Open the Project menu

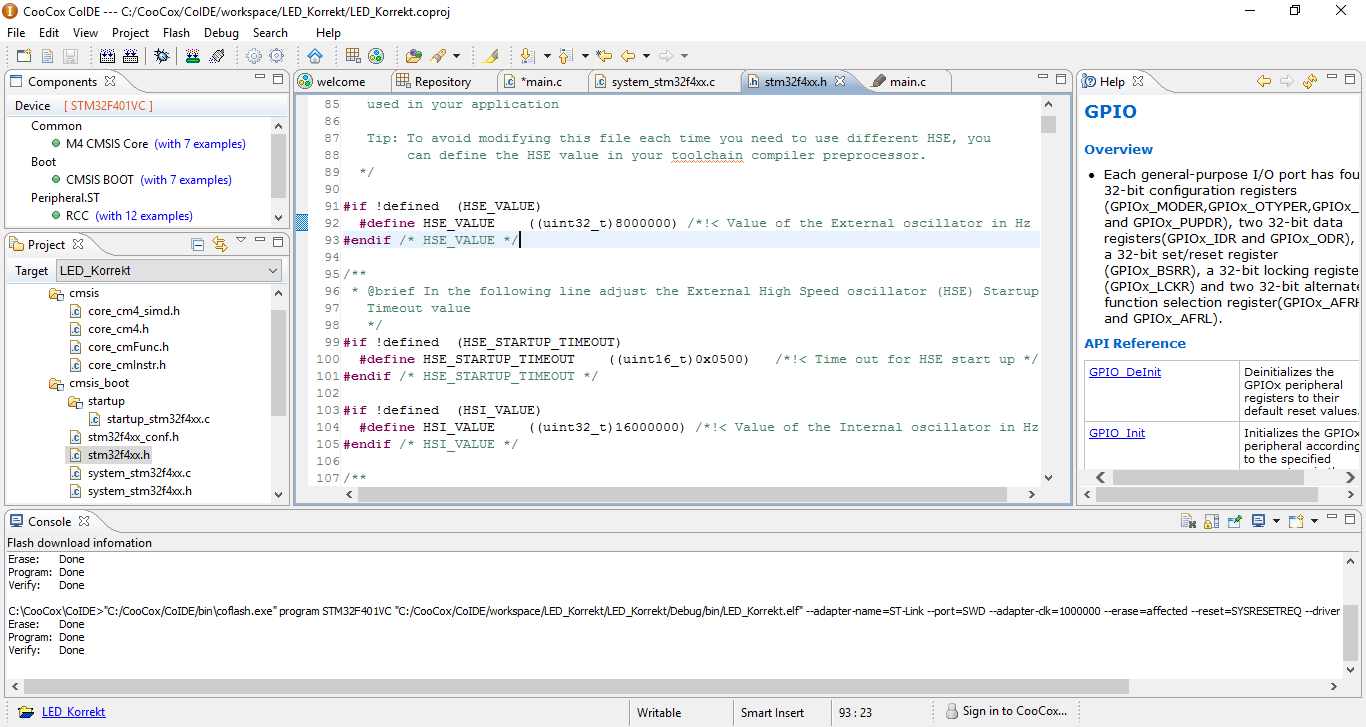click(130, 32)
